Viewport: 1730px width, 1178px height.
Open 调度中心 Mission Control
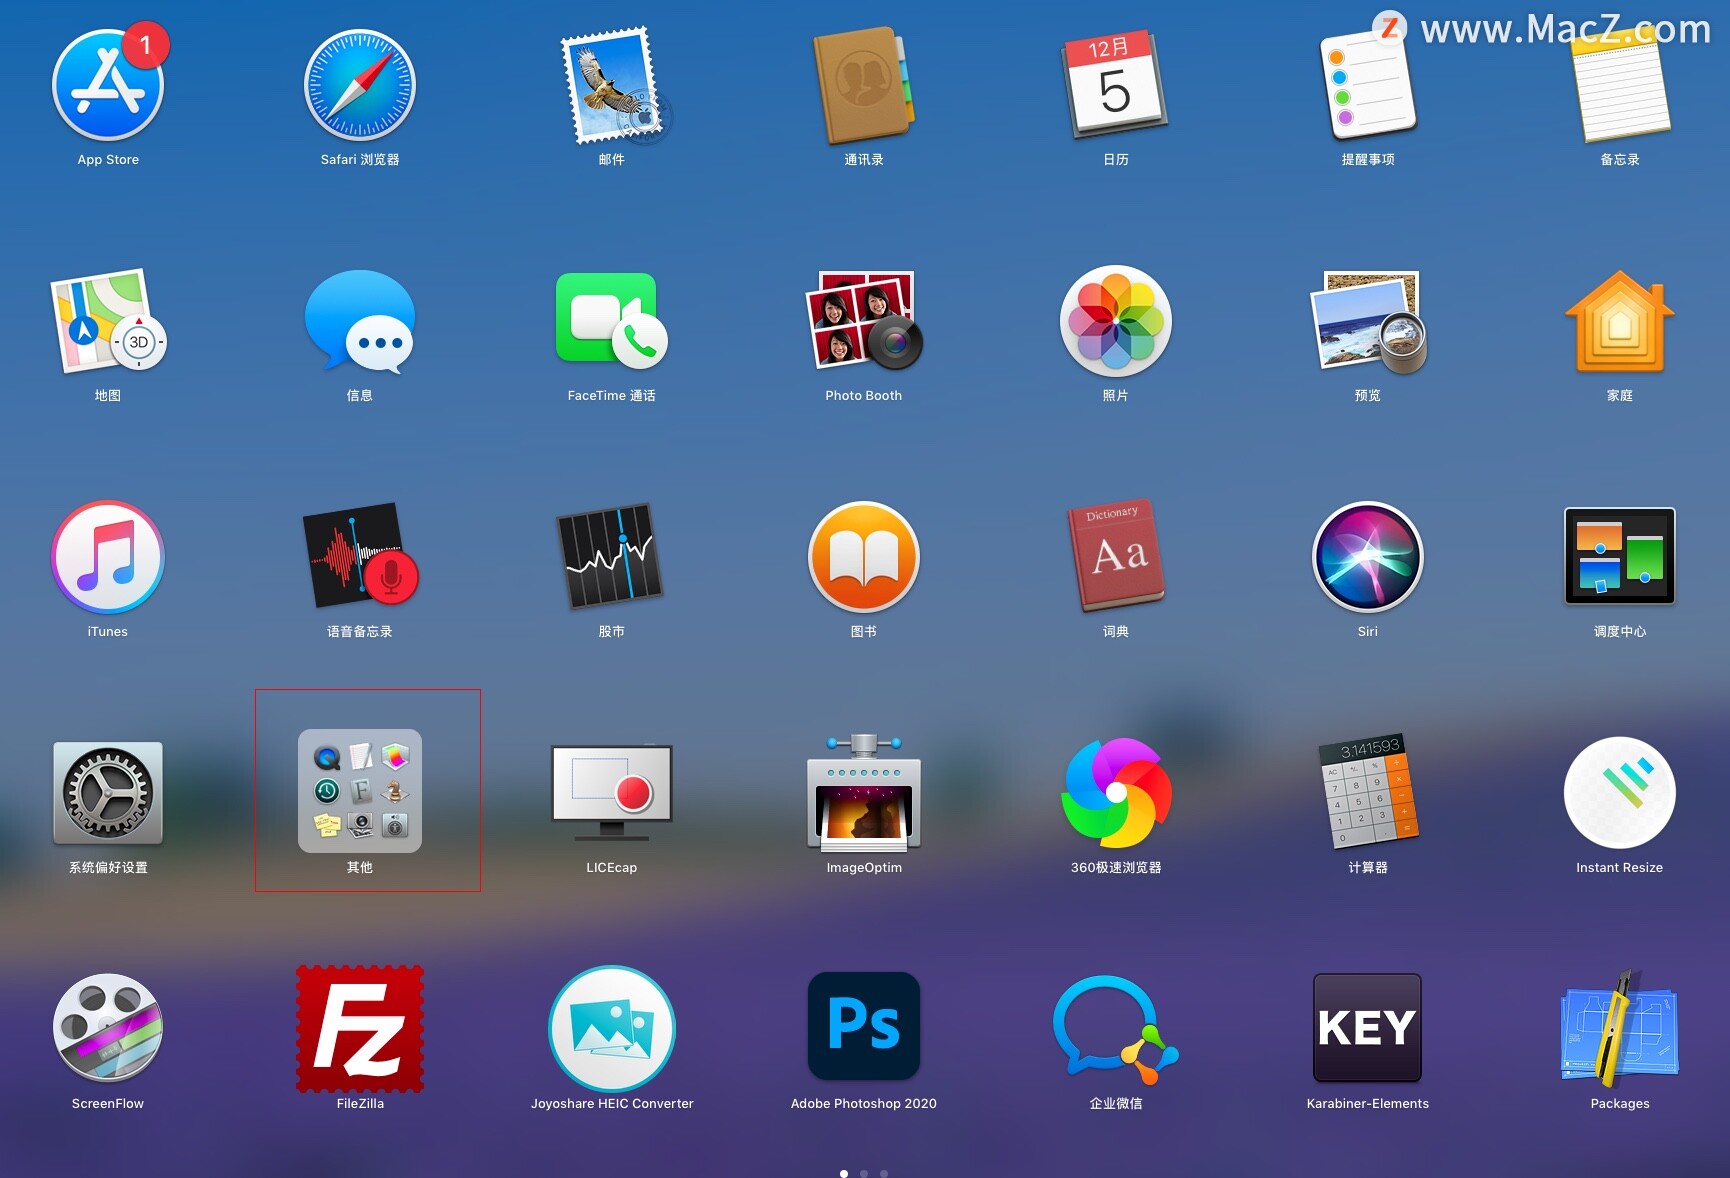tap(1620, 557)
